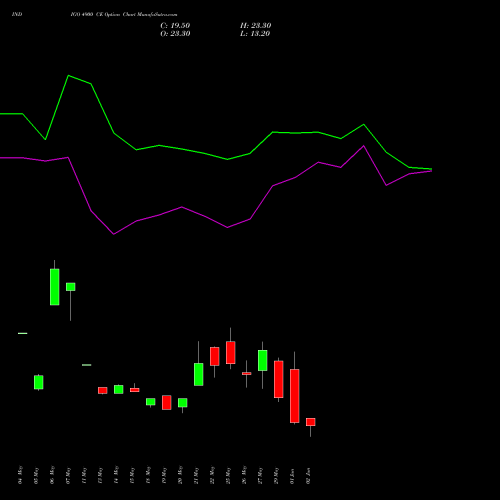Click the 04 May date label
Image resolution: width=500 pixels, height=500 pixels.
[20, 475]
